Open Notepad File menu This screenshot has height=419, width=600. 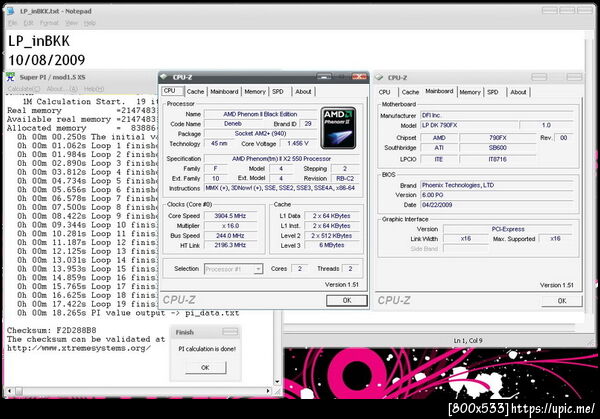coord(13,23)
